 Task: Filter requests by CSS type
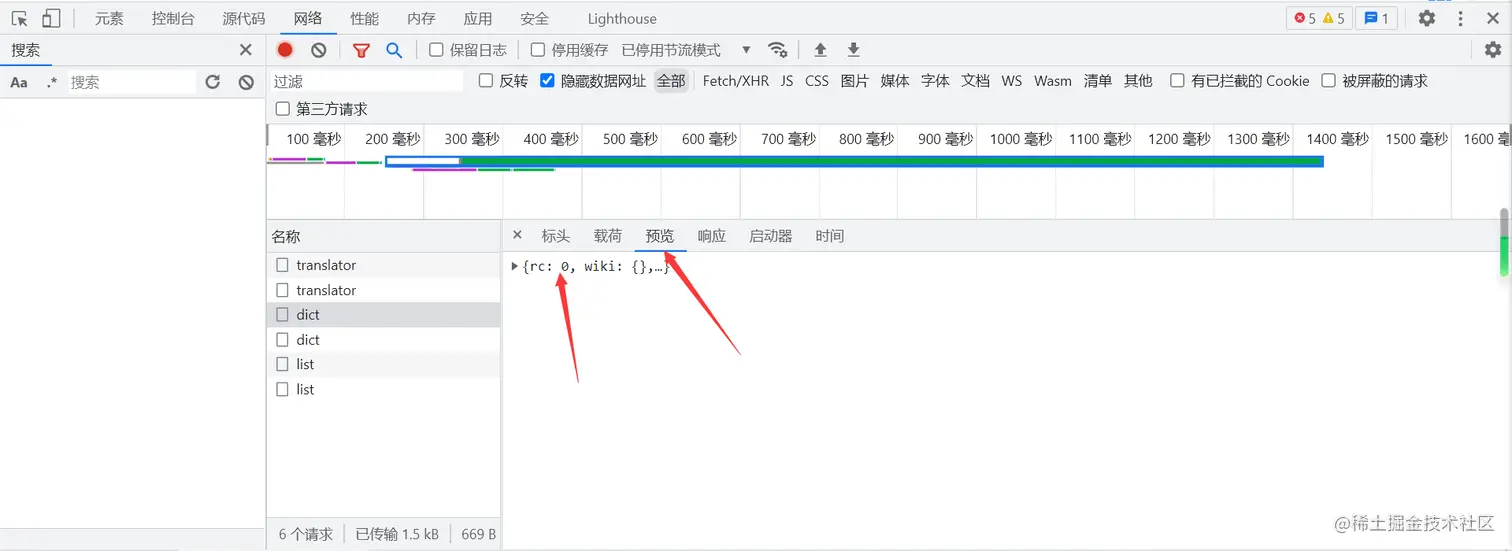click(817, 81)
